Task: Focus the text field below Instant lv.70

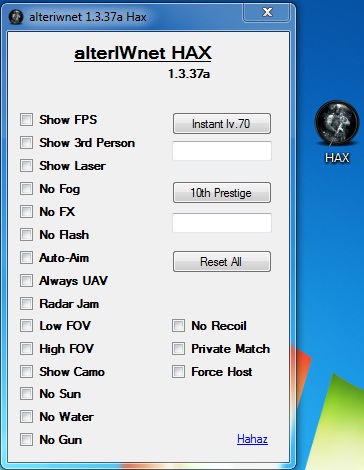Action: pyautogui.click(x=222, y=151)
